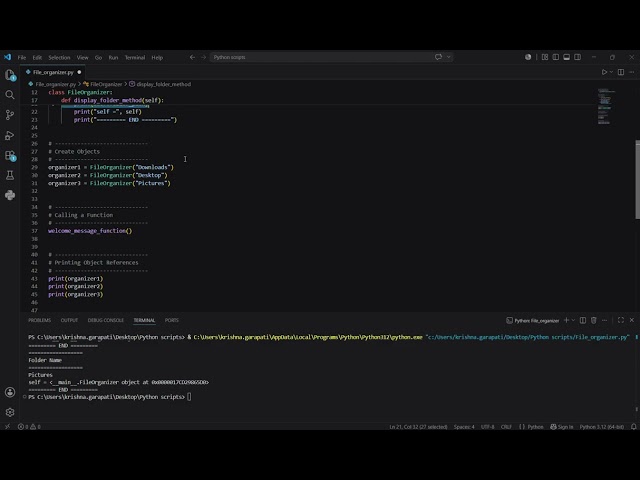The image size is (640, 480).
Task: Open the terminal panel More Actions menu
Action: point(605,320)
